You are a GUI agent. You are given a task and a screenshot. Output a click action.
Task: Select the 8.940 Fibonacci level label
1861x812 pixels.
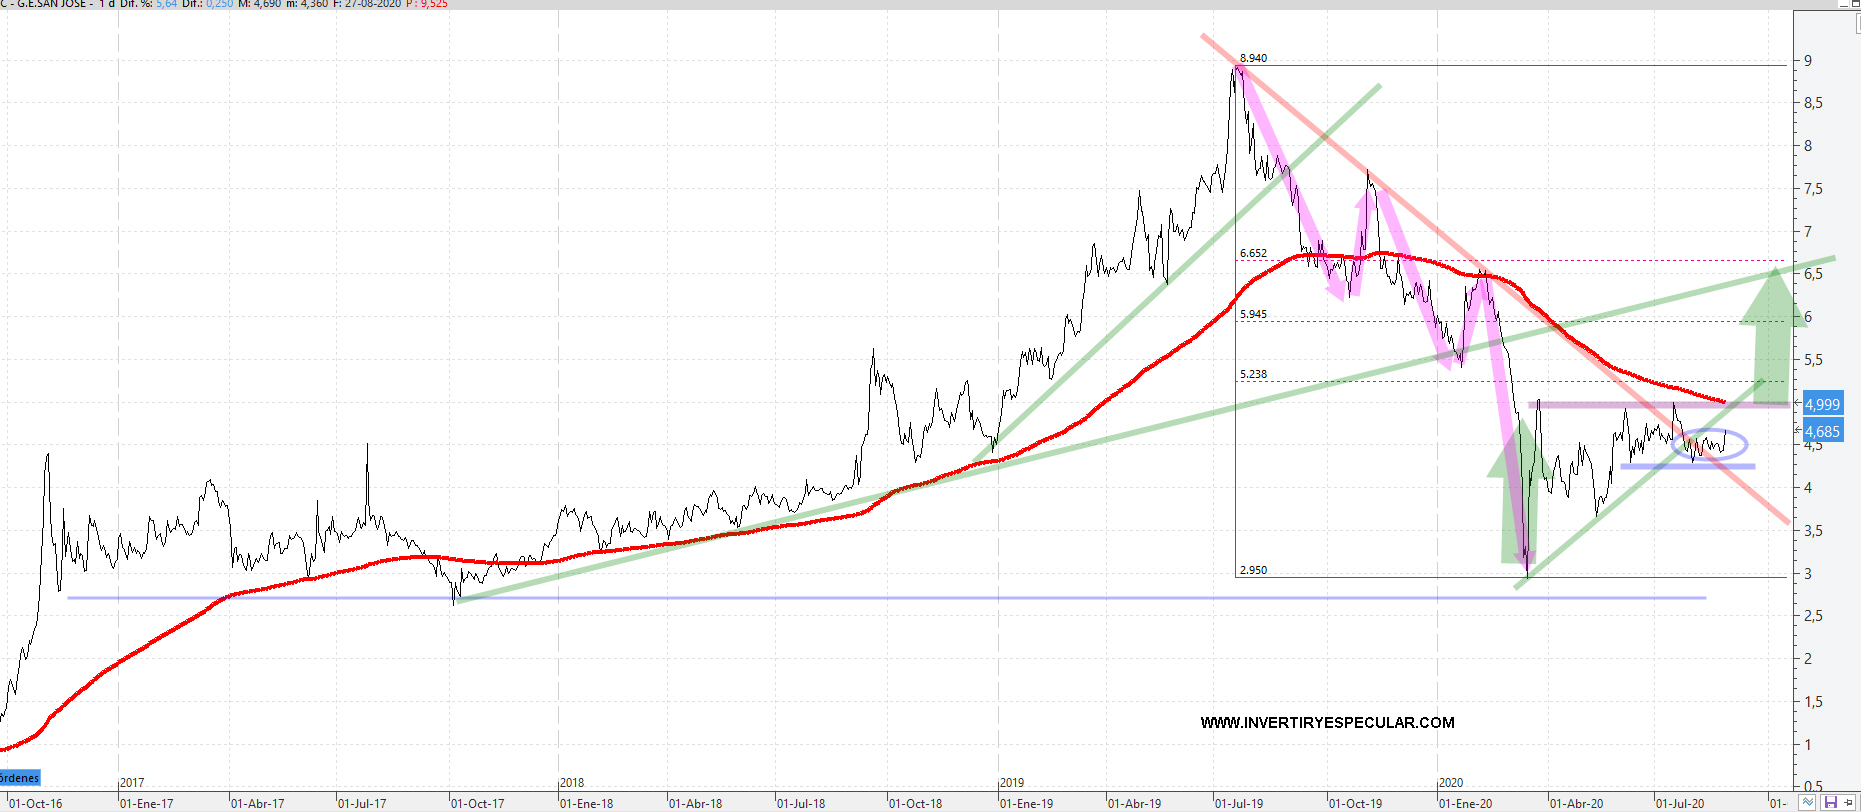click(x=1253, y=58)
